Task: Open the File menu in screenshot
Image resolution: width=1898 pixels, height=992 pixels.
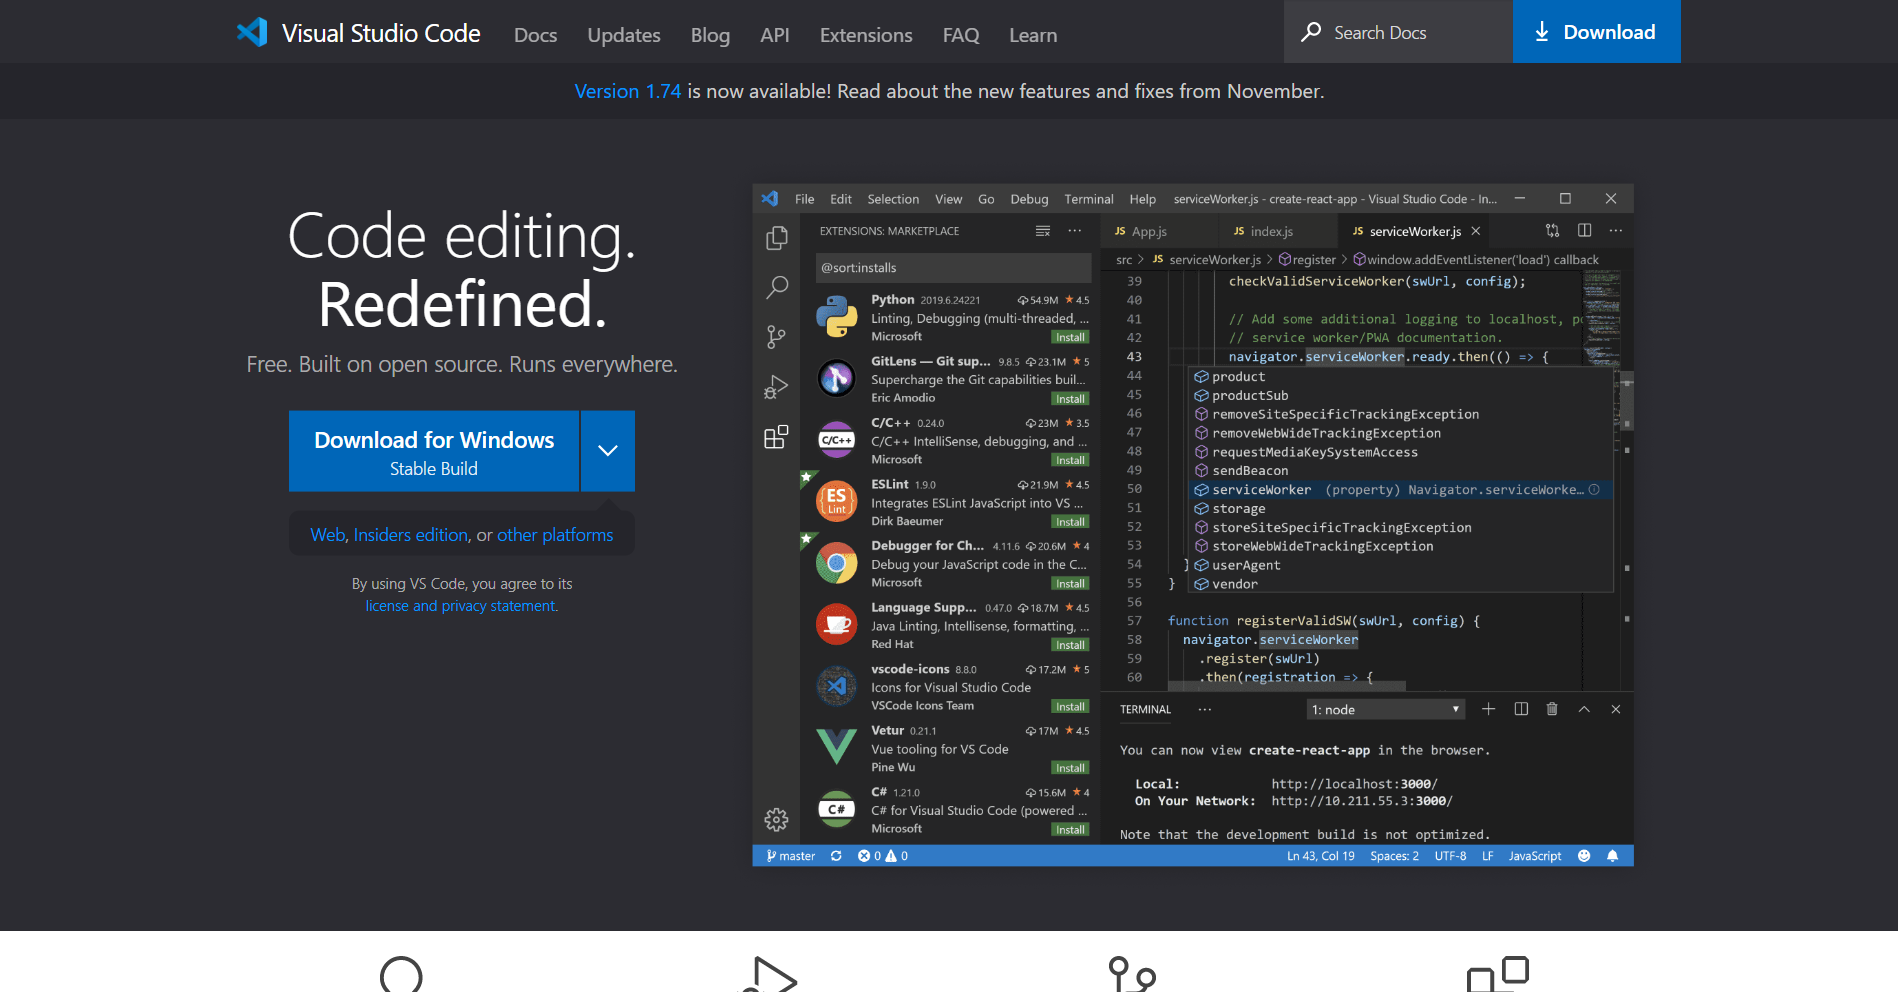Action: click(x=804, y=199)
